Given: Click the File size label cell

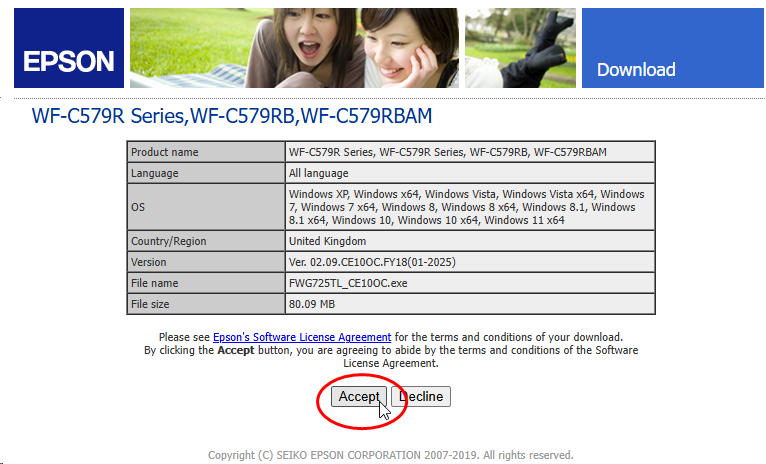Looking at the screenshot, I should click(206, 304).
